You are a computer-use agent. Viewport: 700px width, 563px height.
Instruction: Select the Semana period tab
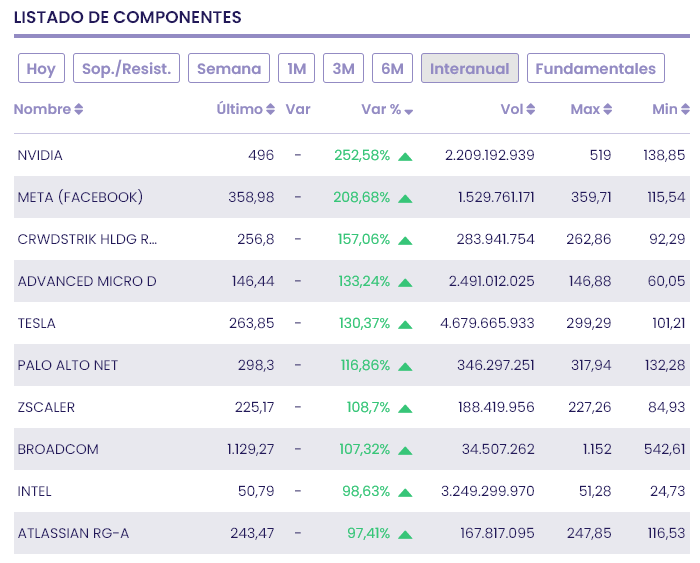point(229,69)
